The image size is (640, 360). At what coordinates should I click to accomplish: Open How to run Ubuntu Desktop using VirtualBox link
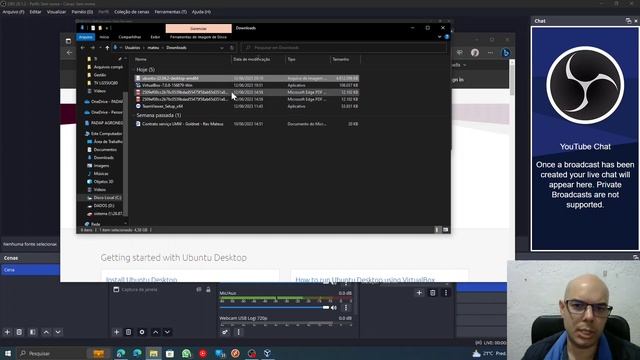(x=365, y=280)
